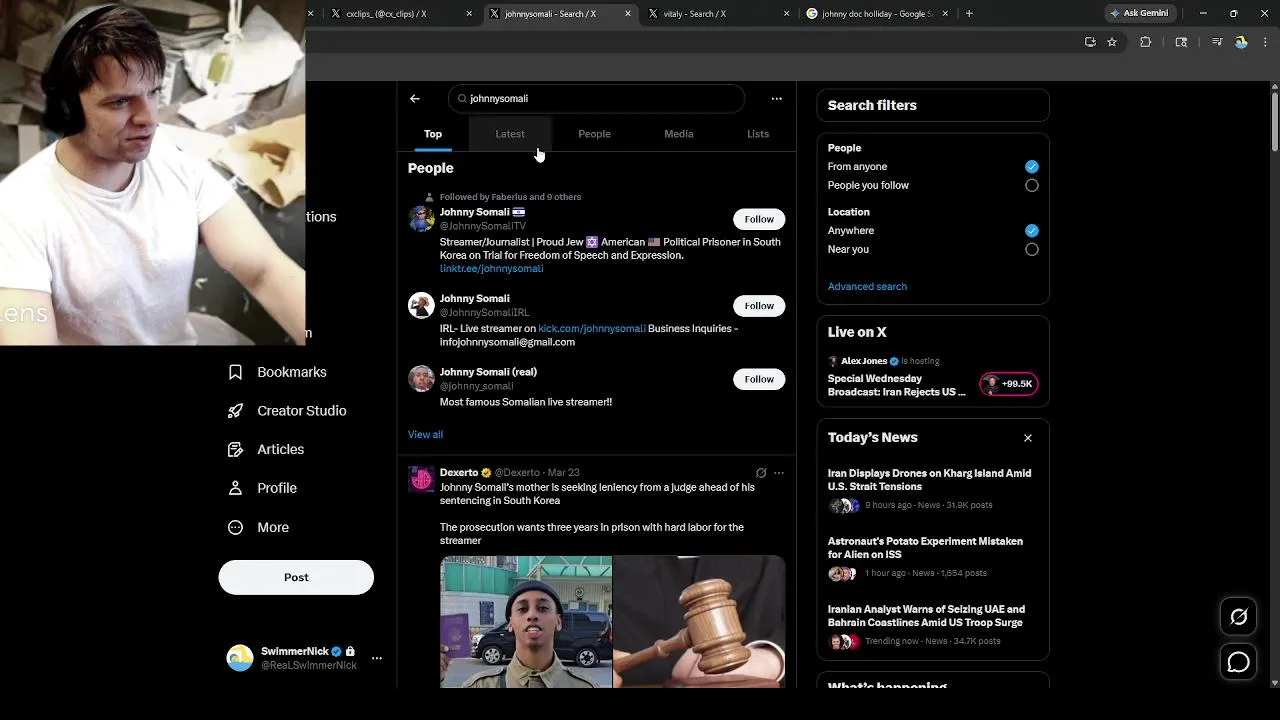This screenshot has width=1280, height=720.
Task: Click View all people link
Action: point(425,435)
